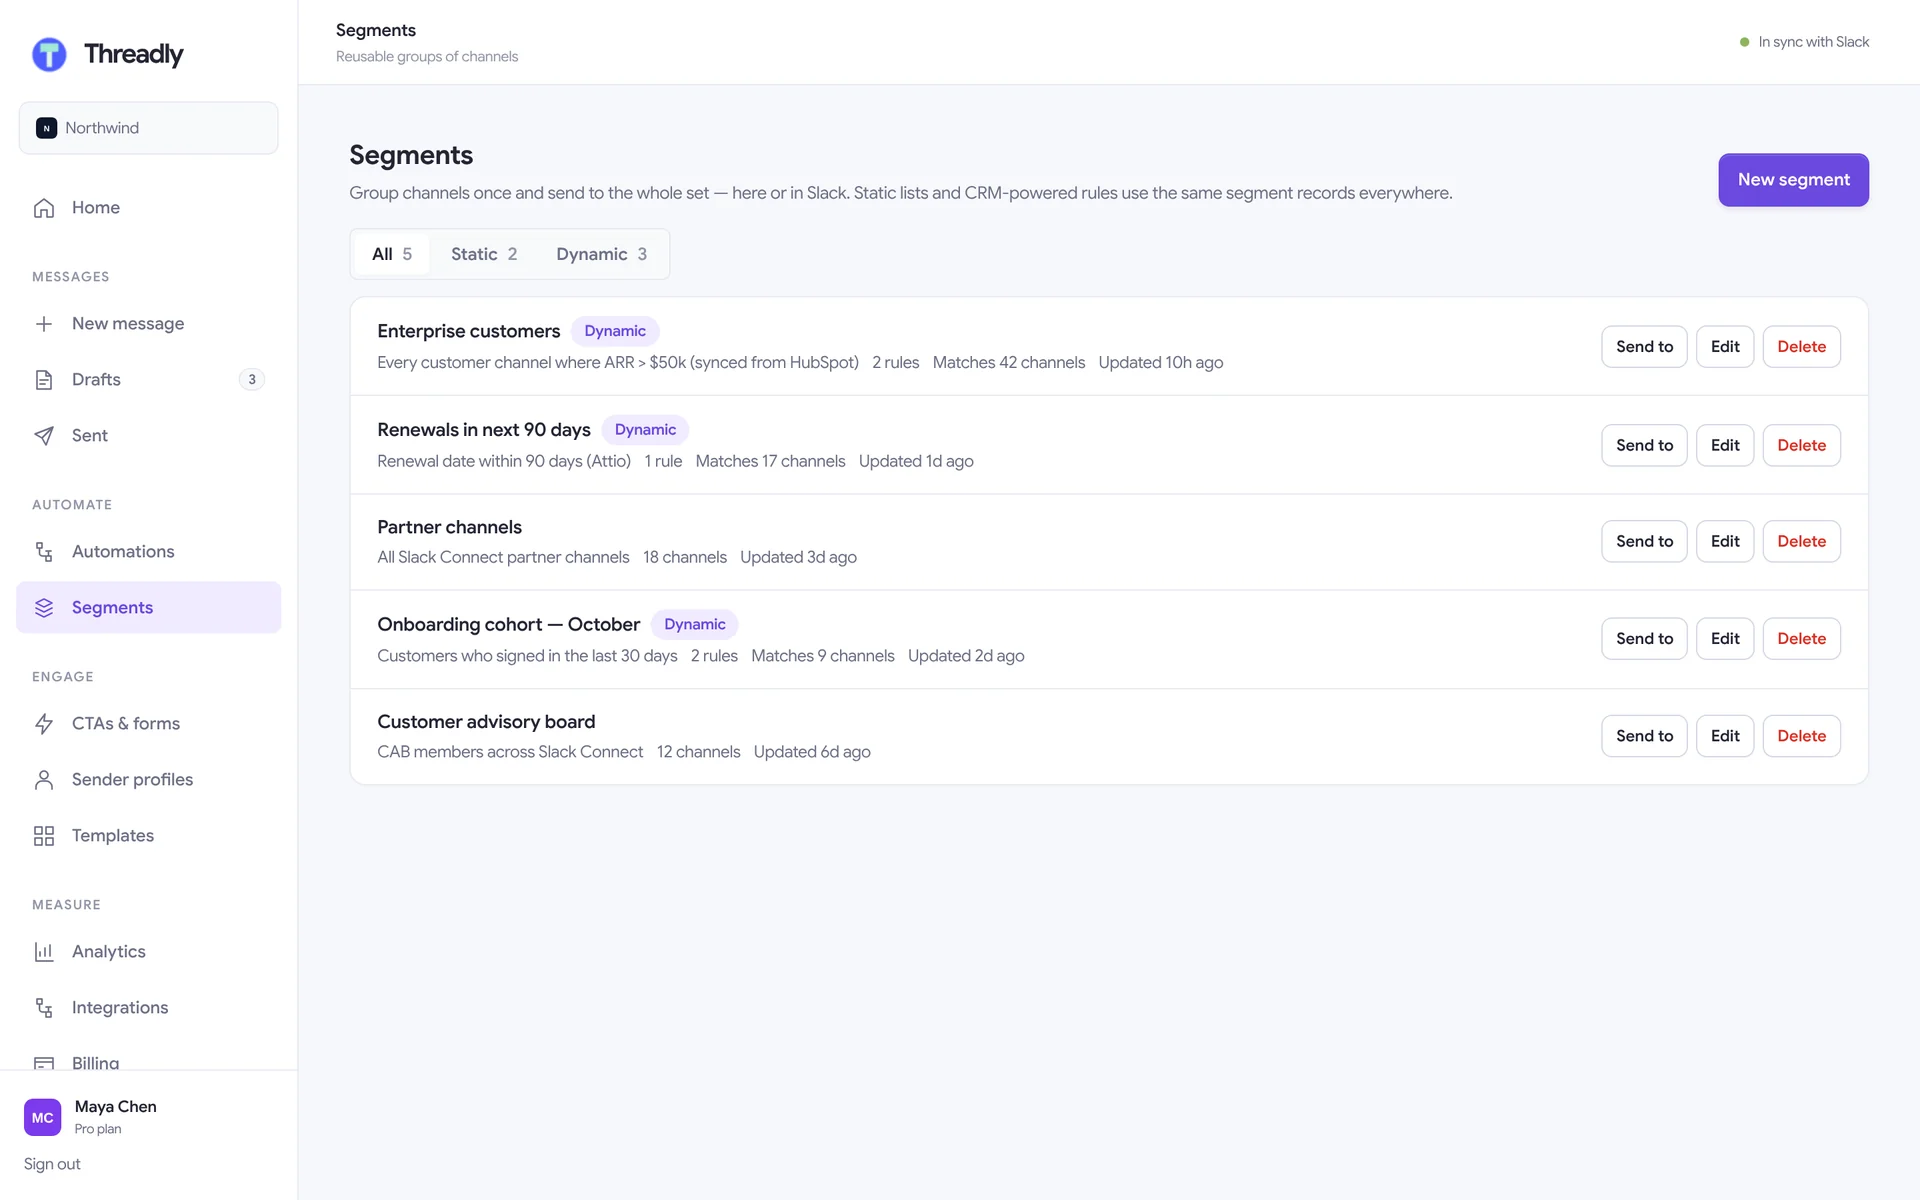Image resolution: width=1920 pixels, height=1200 pixels.
Task: Delete the Renewals in next 90 days segment
Action: pyautogui.click(x=1801, y=445)
